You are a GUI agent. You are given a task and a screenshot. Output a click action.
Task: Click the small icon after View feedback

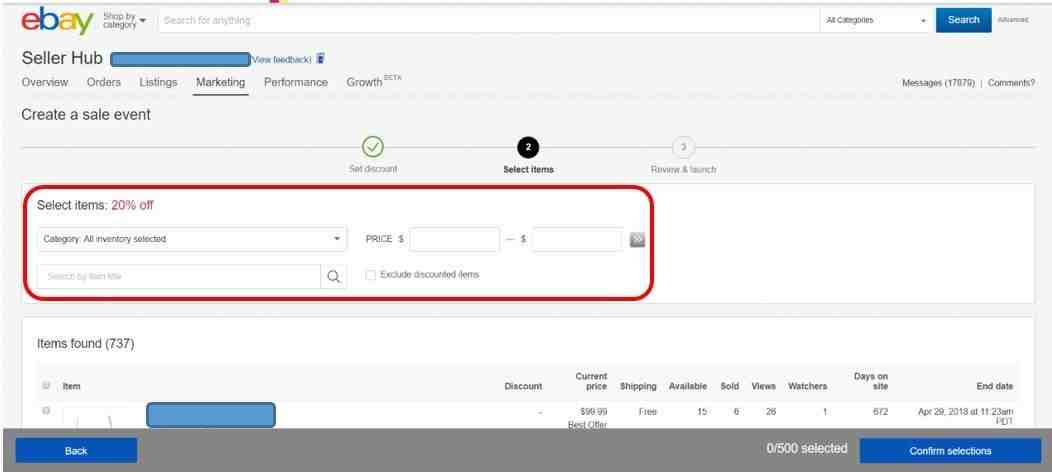(x=320, y=59)
